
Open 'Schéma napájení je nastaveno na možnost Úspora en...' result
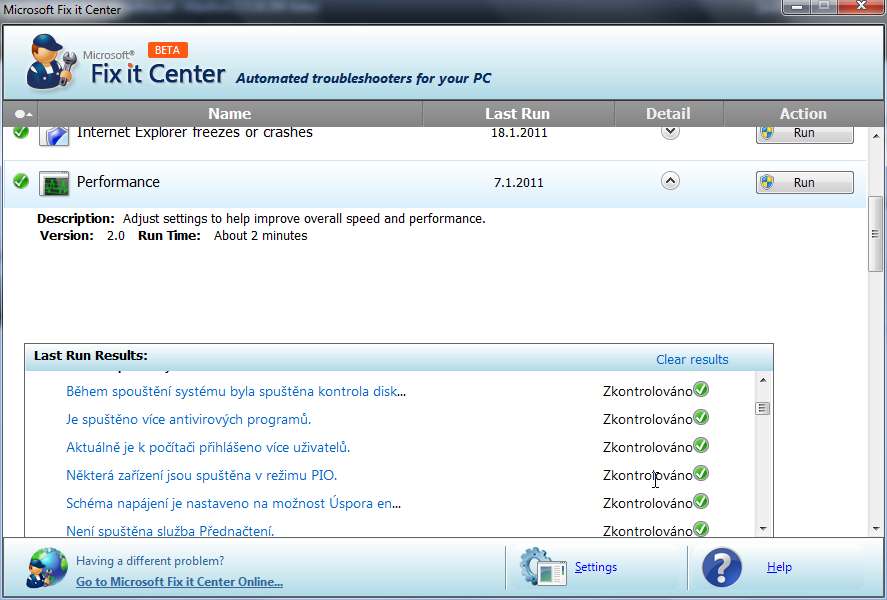pos(234,503)
